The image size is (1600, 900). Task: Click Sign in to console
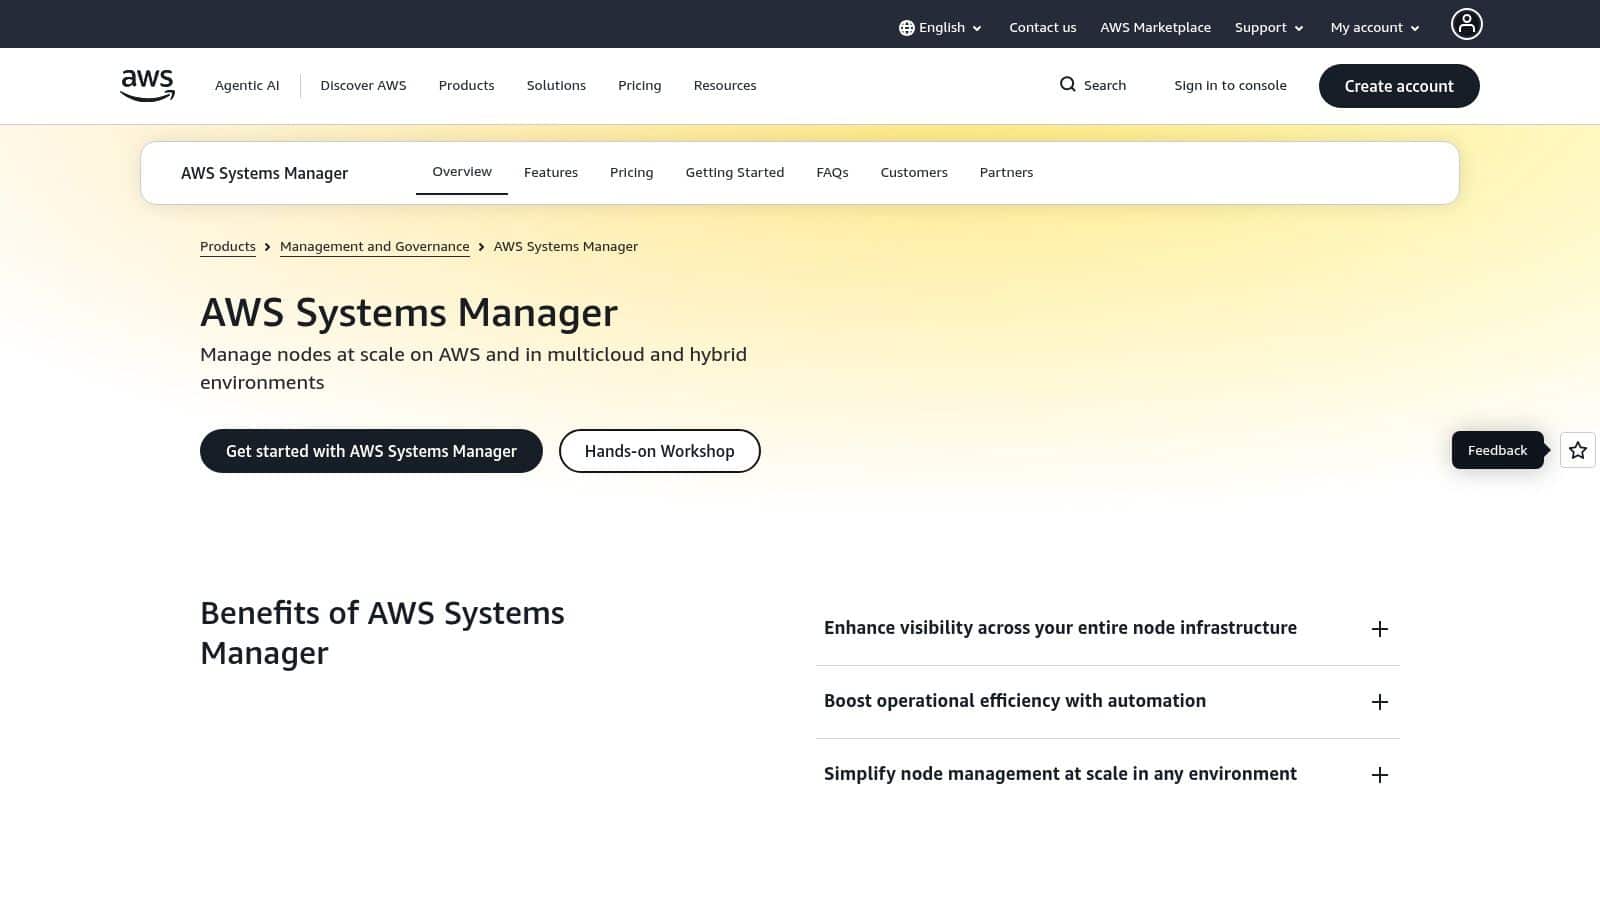pyautogui.click(x=1230, y=85)
